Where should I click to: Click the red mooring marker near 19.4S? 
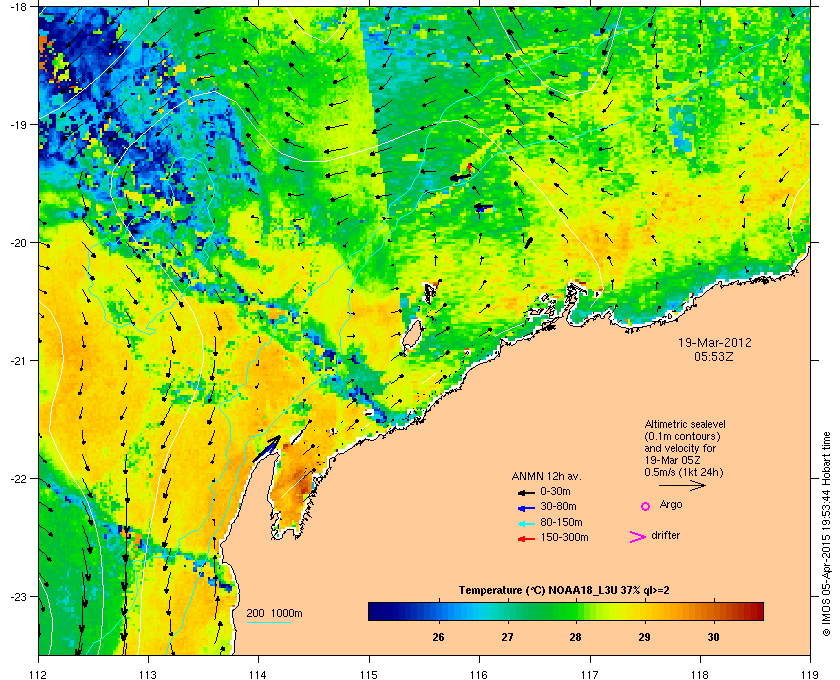click(x=470, y=169)
